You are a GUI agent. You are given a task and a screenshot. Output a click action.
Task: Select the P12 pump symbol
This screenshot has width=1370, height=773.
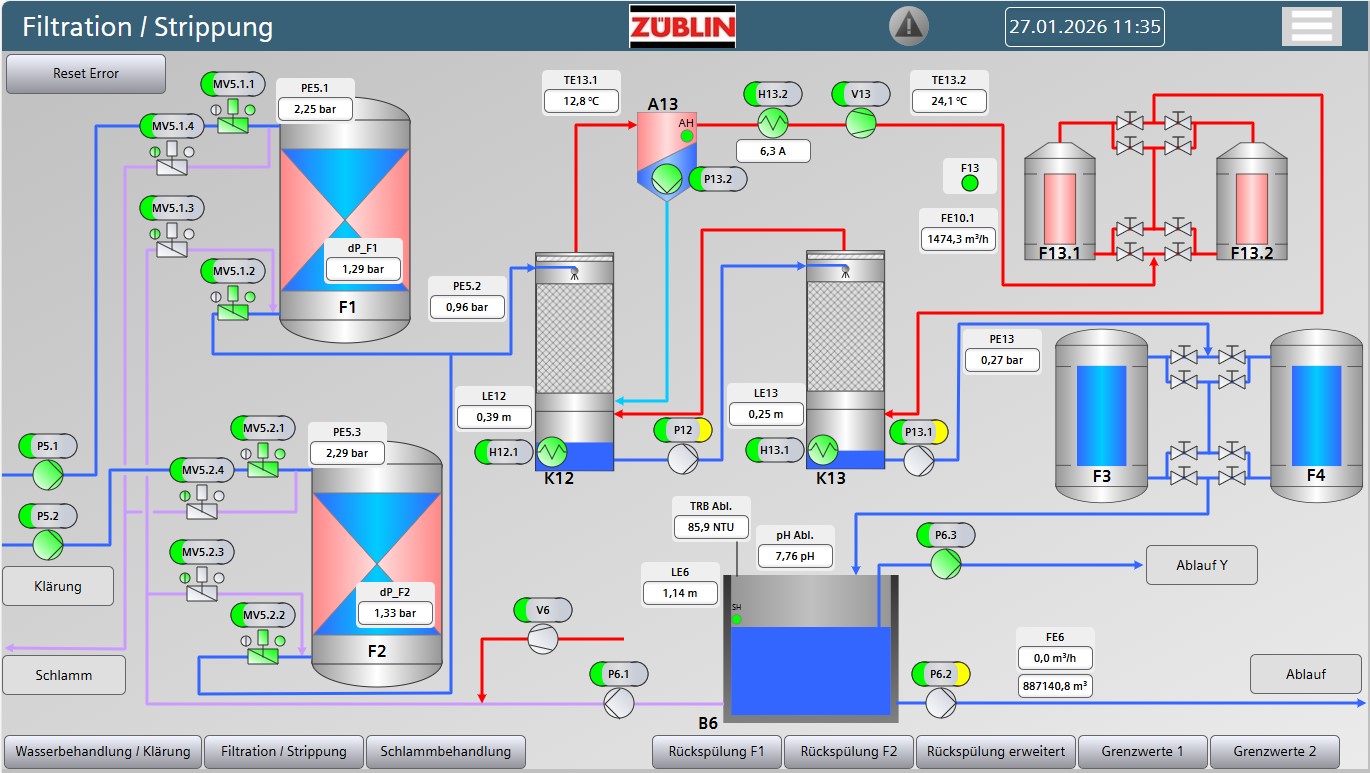(x=683, y=459)
